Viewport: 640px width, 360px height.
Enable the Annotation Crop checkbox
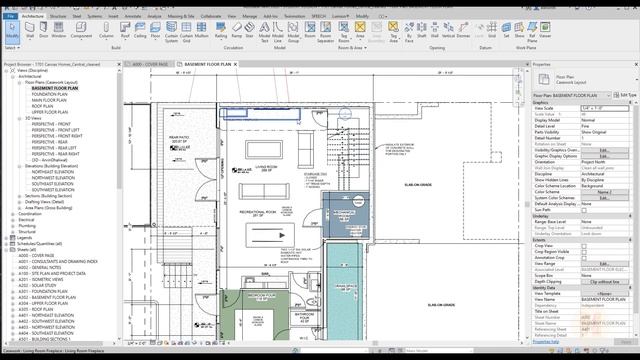pos(584,258)
